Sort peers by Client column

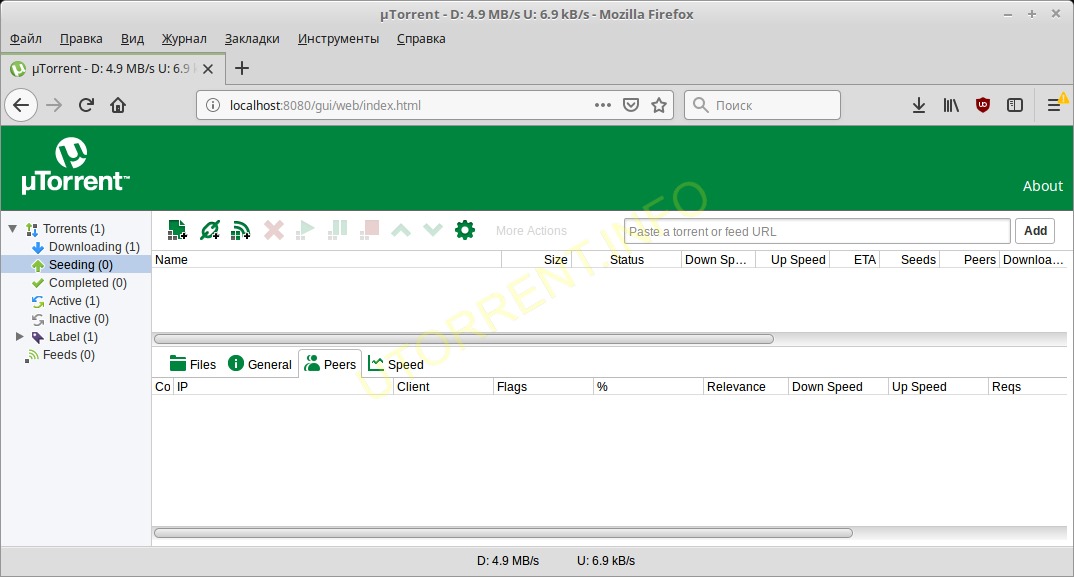click(x=443, y=386)
